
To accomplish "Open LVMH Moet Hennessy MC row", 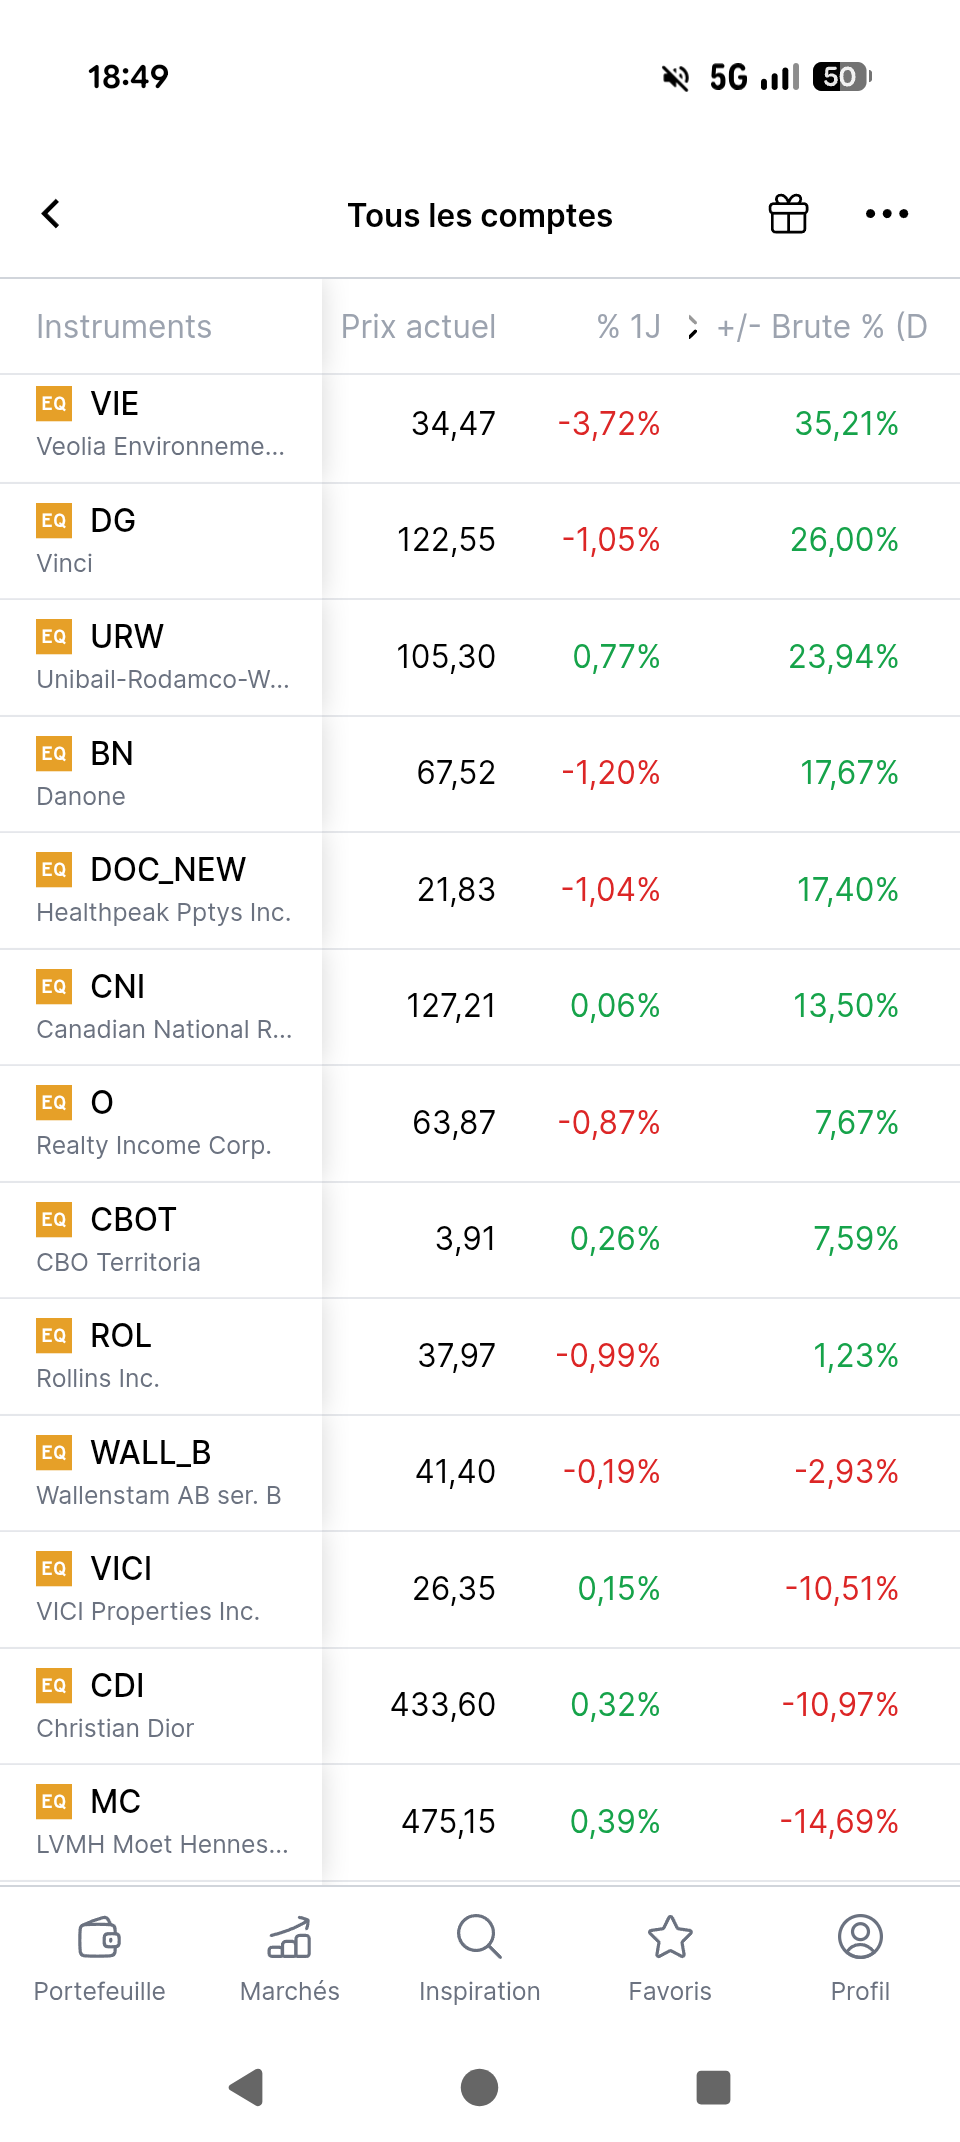I will pos(480,1822).
